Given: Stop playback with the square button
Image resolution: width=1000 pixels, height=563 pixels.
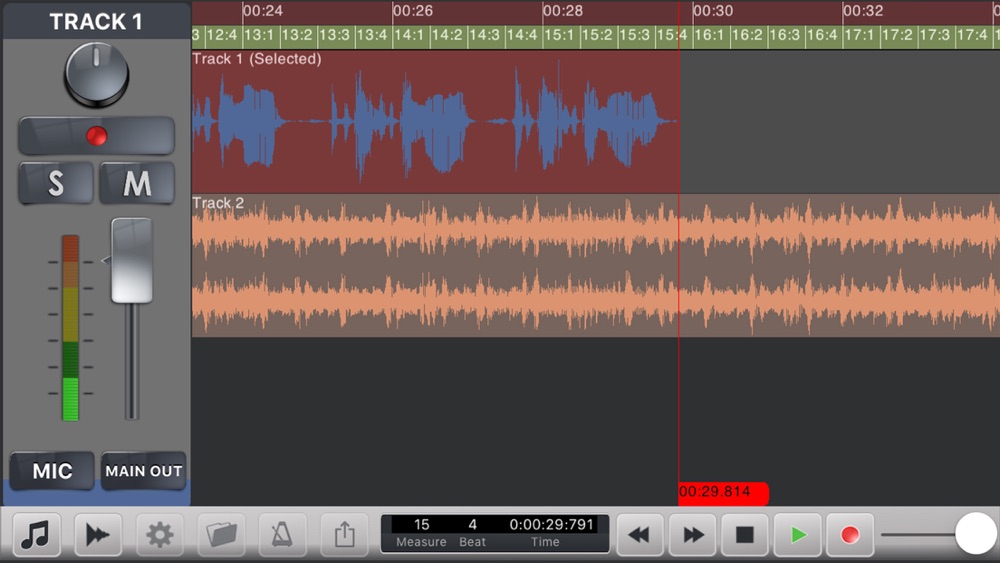Looking at the screenshot, I should (x=745, y=534).
